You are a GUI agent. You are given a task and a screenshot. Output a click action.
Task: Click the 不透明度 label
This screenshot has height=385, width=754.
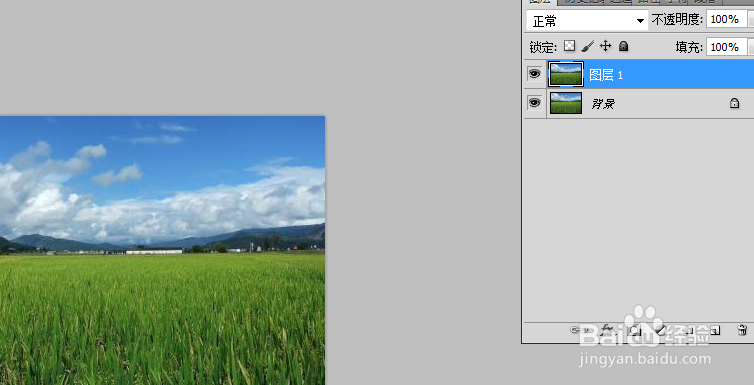pos(677,20)
